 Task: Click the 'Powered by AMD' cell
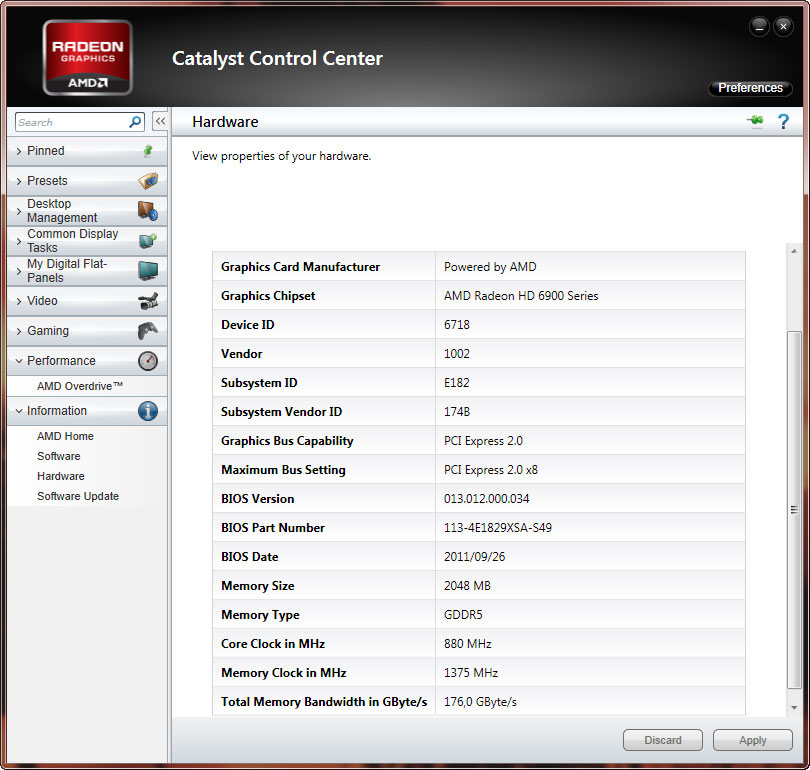tap(590, 267)
